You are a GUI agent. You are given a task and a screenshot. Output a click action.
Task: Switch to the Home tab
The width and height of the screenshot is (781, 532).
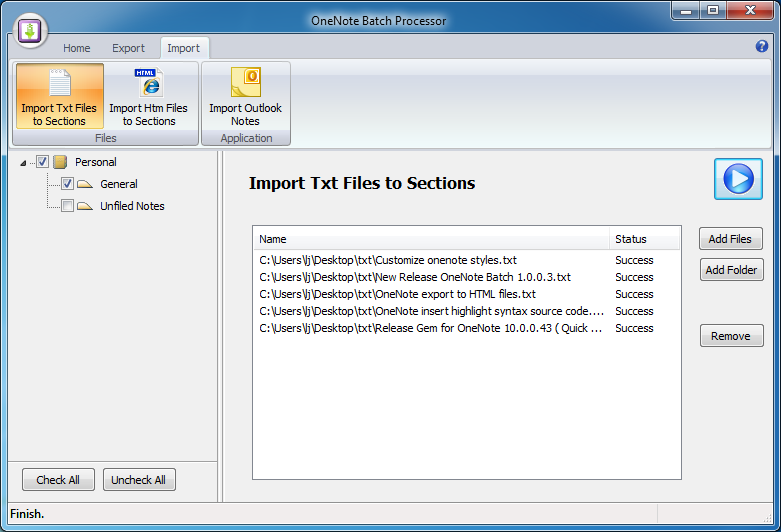(x=77, y=48)
